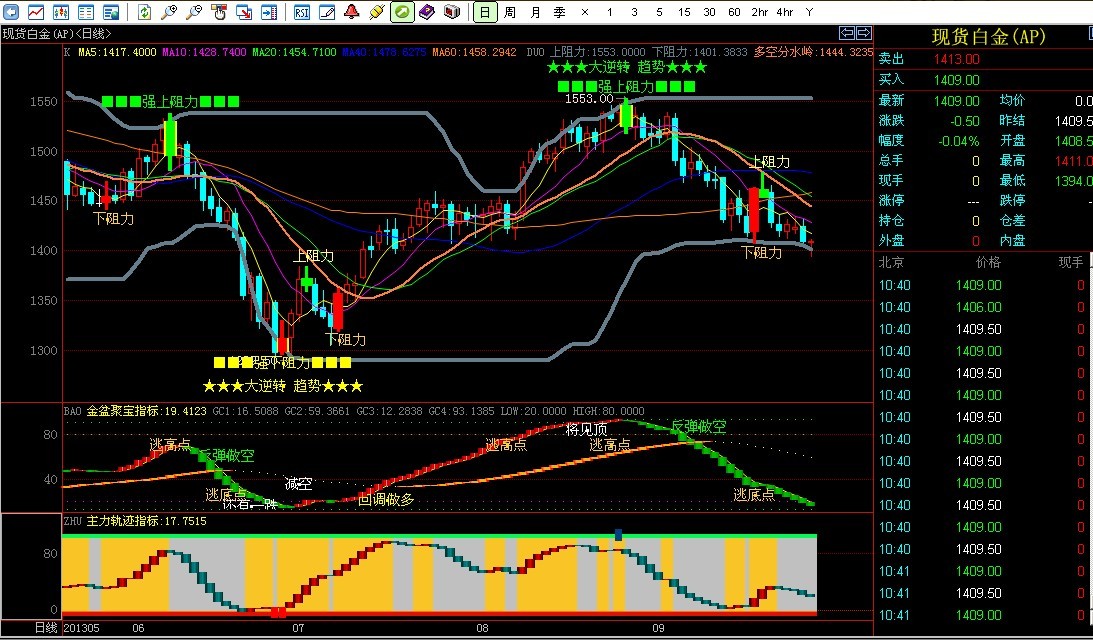
Task: Switch to the candlestick chart icon
Action: click(x=61, y=12)
